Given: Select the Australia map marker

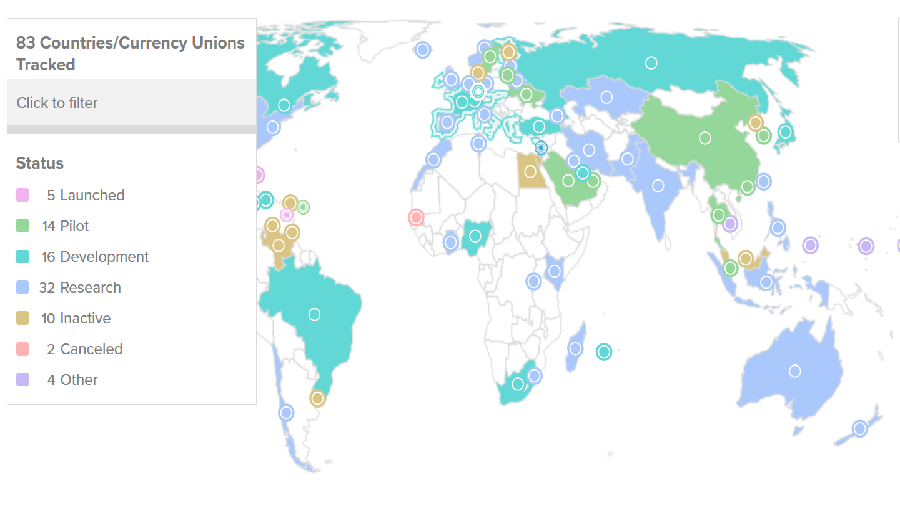Looking at the screenshot, I should click(x=795, y=371).
